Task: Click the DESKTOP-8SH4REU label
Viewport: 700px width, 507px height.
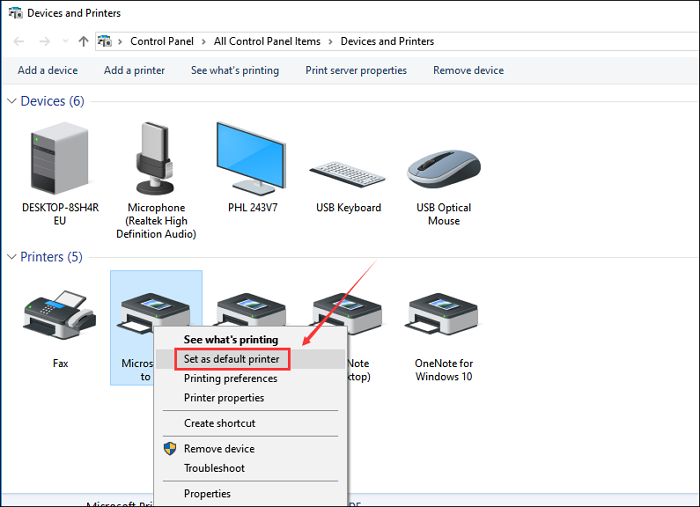Action: (60, 214)
